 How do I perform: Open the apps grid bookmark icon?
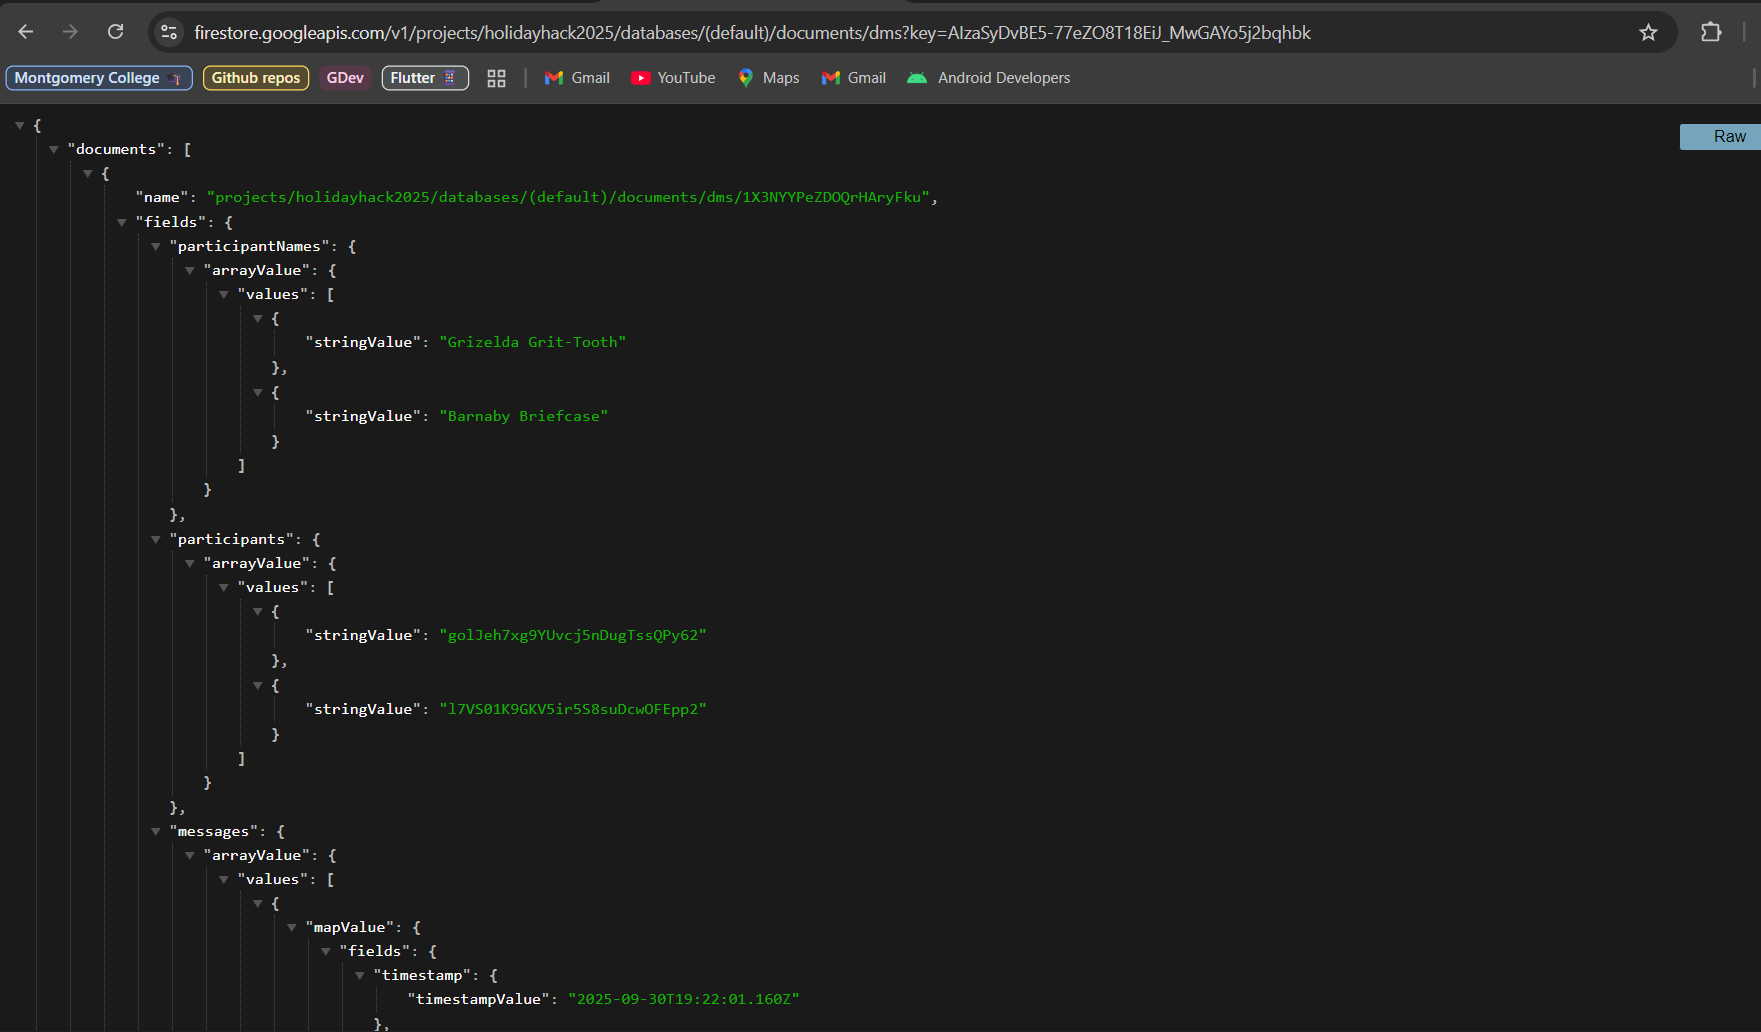(496, 78)
